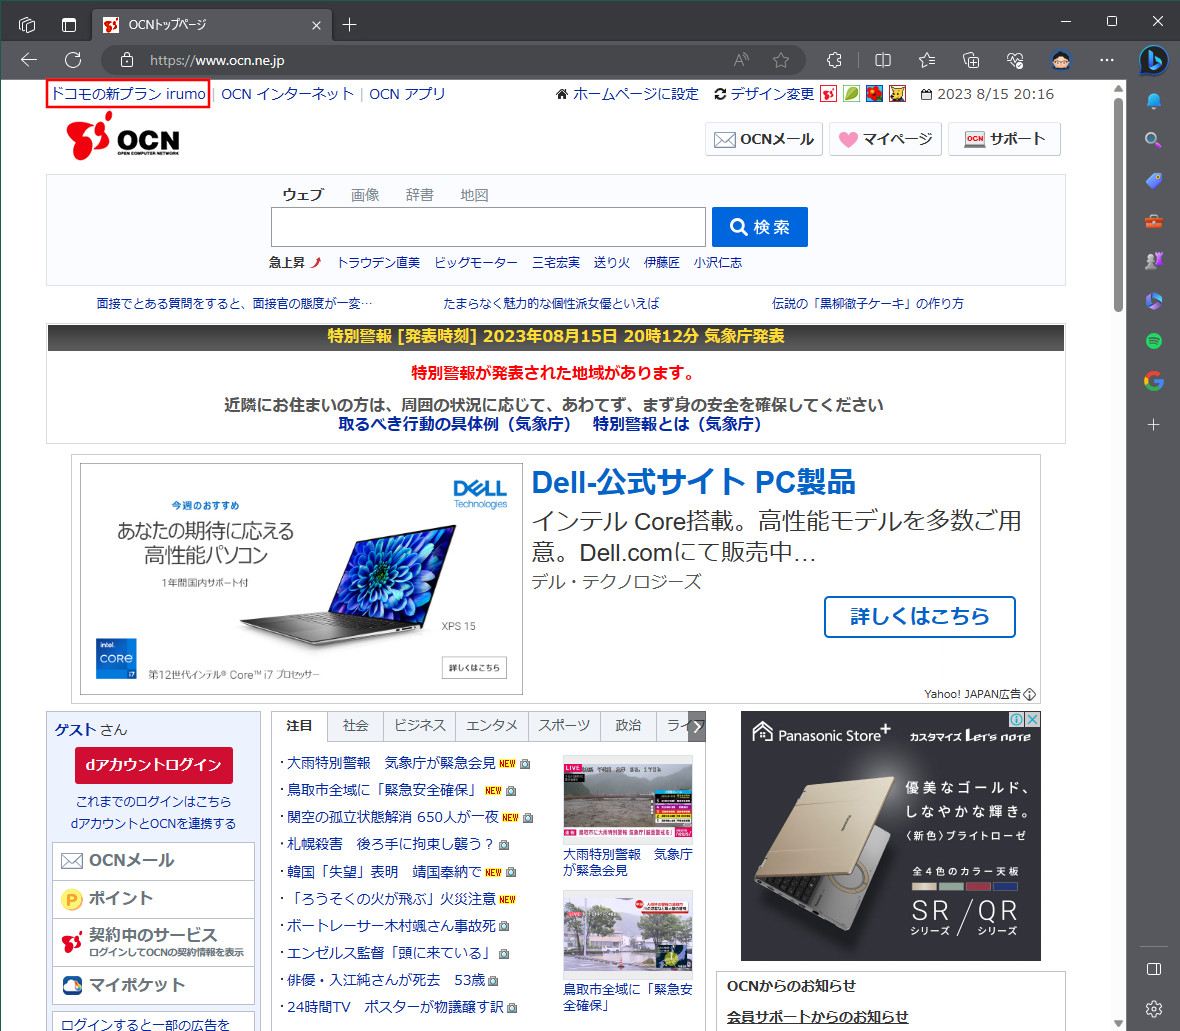
Task: Open the Workspaces icon
Action: click(27, 25)
